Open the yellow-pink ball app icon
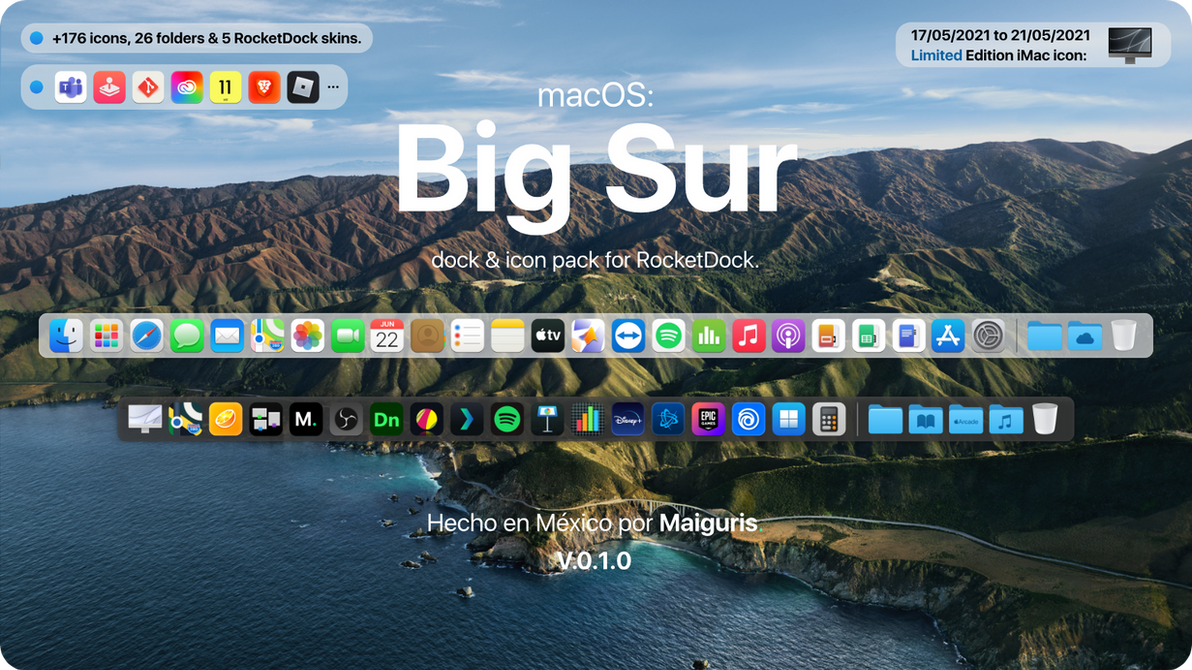The height and width of the screenshot is (670, 1192). click(x=426, y=419)
